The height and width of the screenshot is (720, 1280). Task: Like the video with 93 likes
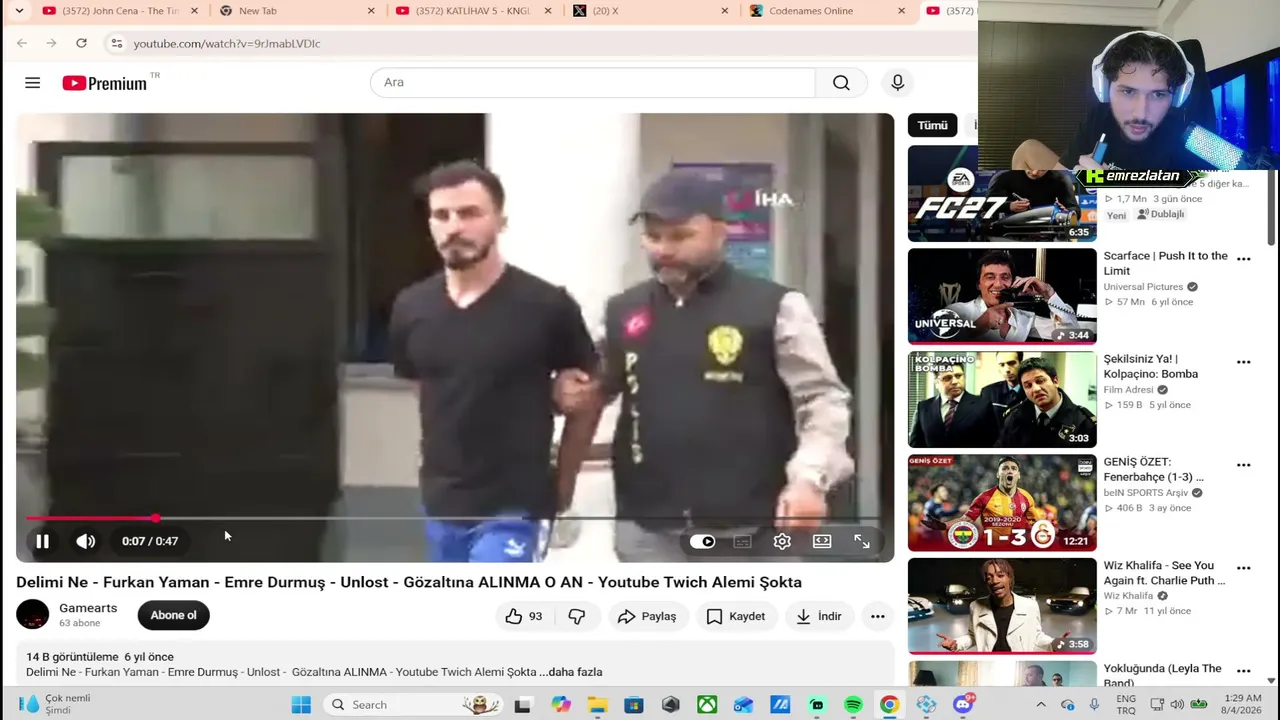pos(524,616)
